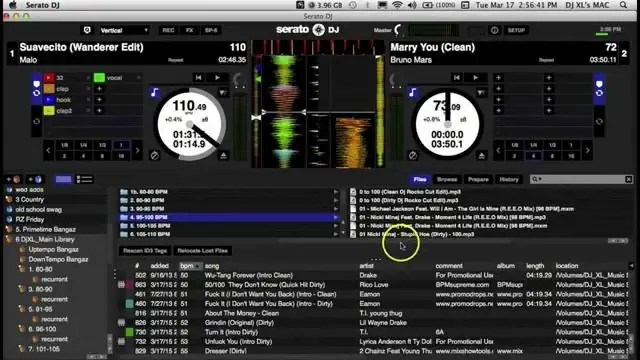The width and height of the screenshot is (640, 360).
Task: Shift auto loop sizes right on deck 2
Action: (x=587, y=151)
